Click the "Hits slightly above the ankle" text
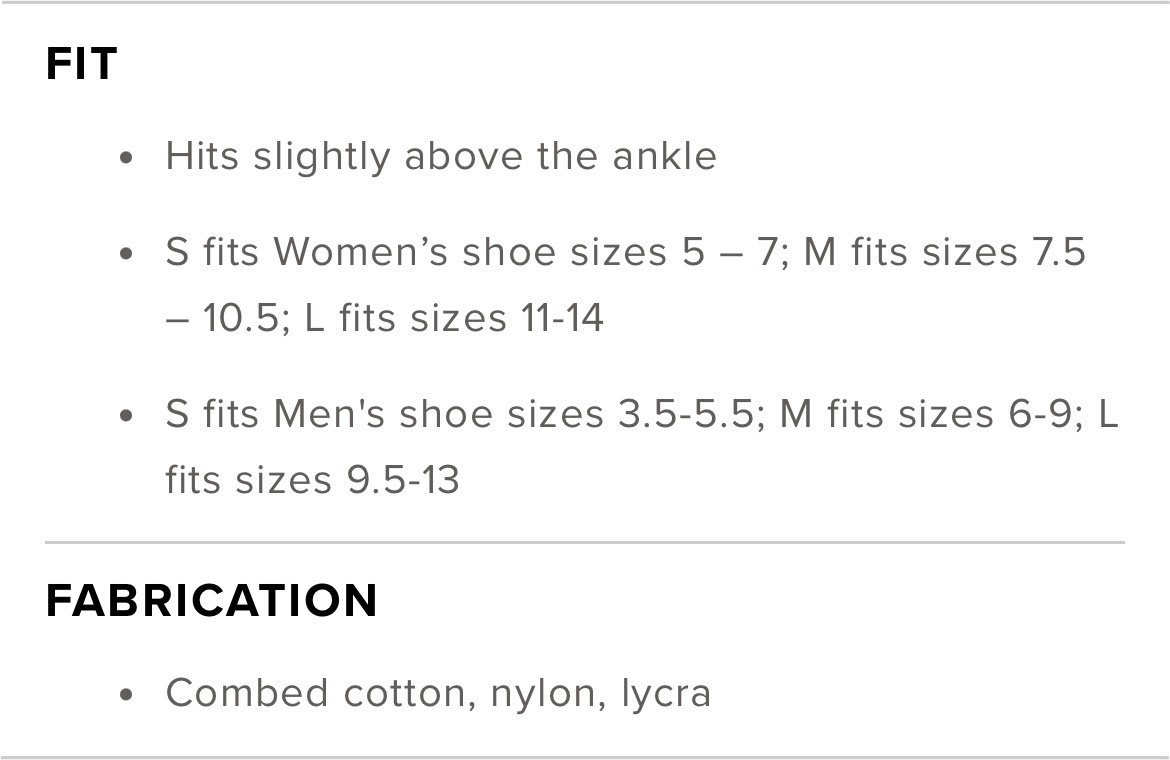This screenshot has width=1170, height=760. [441, 157]
